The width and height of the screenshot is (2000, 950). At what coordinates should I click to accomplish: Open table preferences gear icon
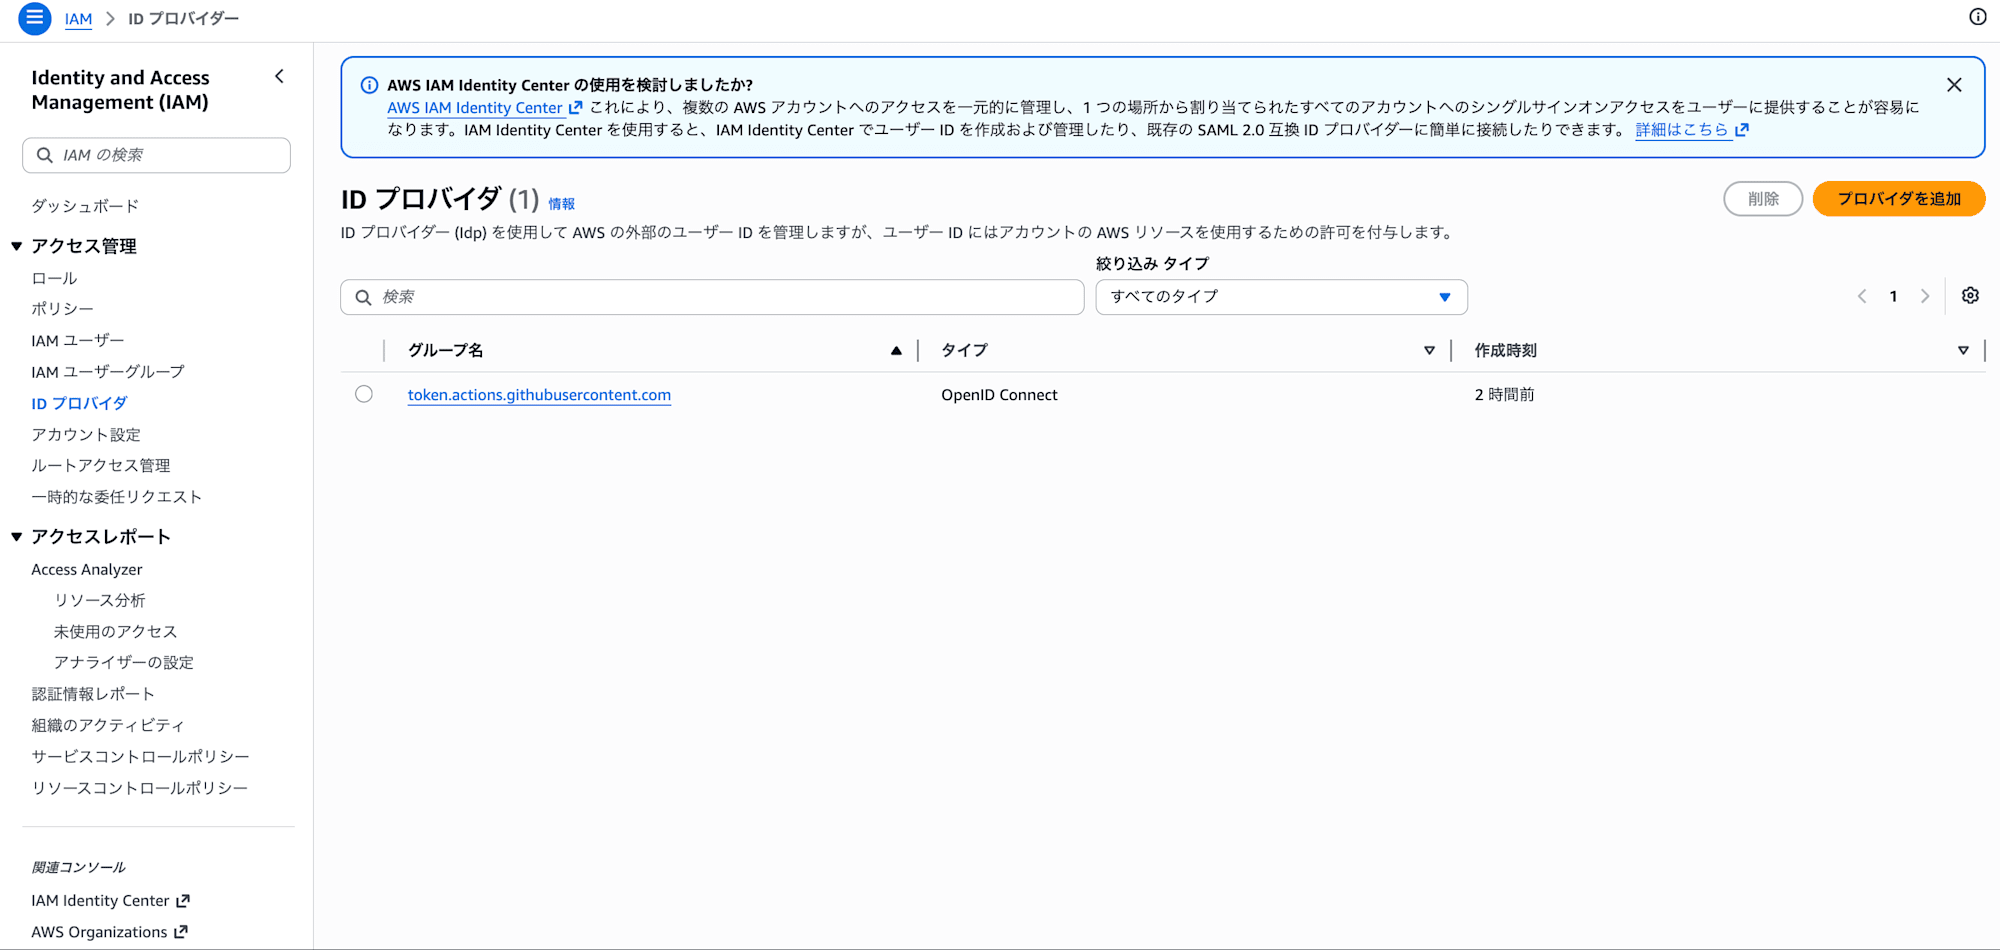[x=1970, y=296]
